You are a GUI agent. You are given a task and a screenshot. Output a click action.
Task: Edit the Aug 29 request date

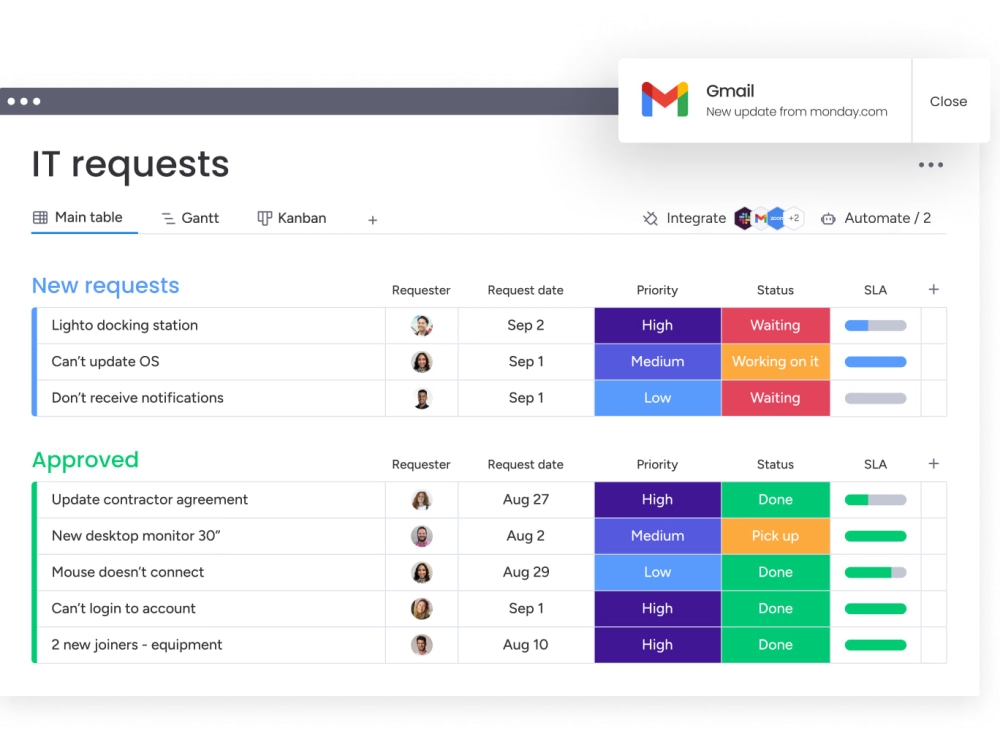tap(526, 572)
